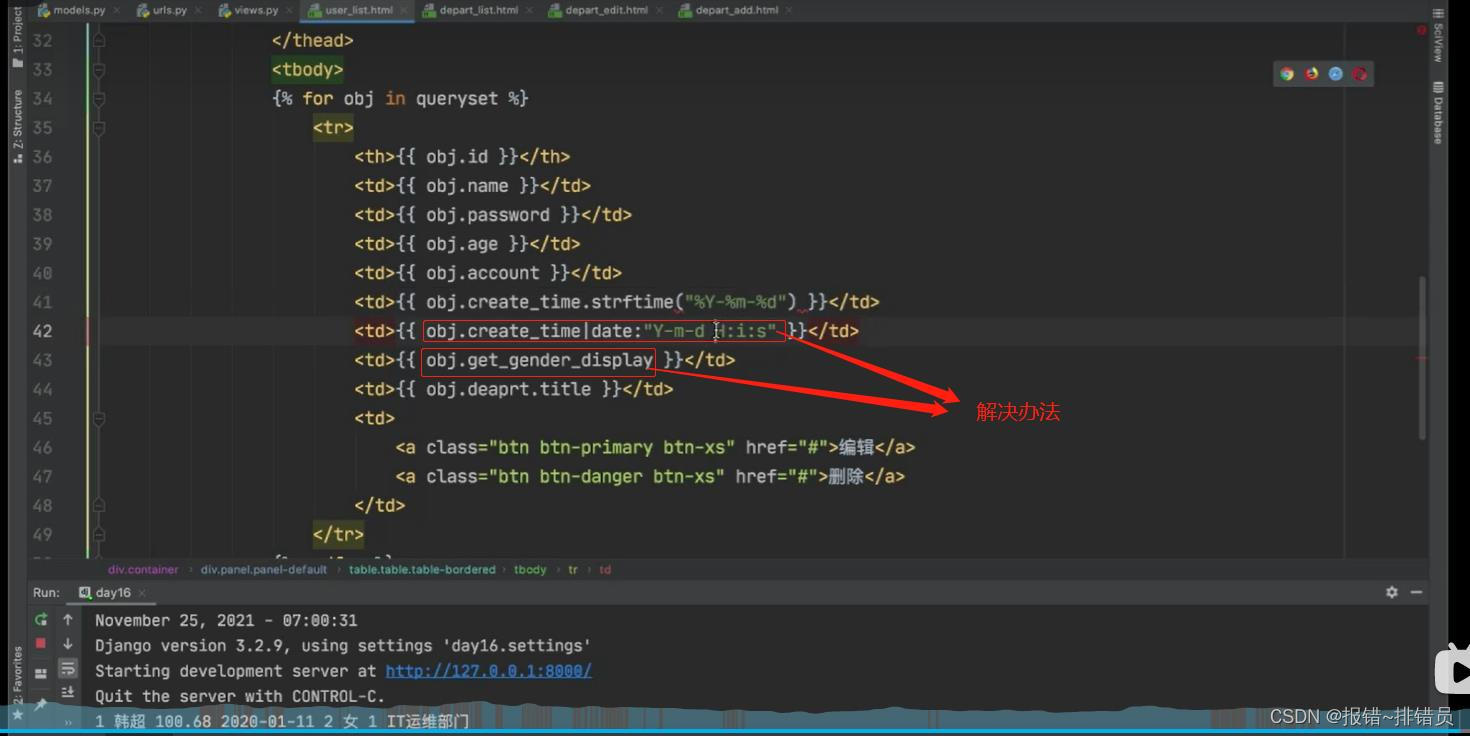This screenshot has width=1470, height=736.
Task: Click the scroll-to-end icon in Run console
Action: pyautogui.click(x=68, y=692)
